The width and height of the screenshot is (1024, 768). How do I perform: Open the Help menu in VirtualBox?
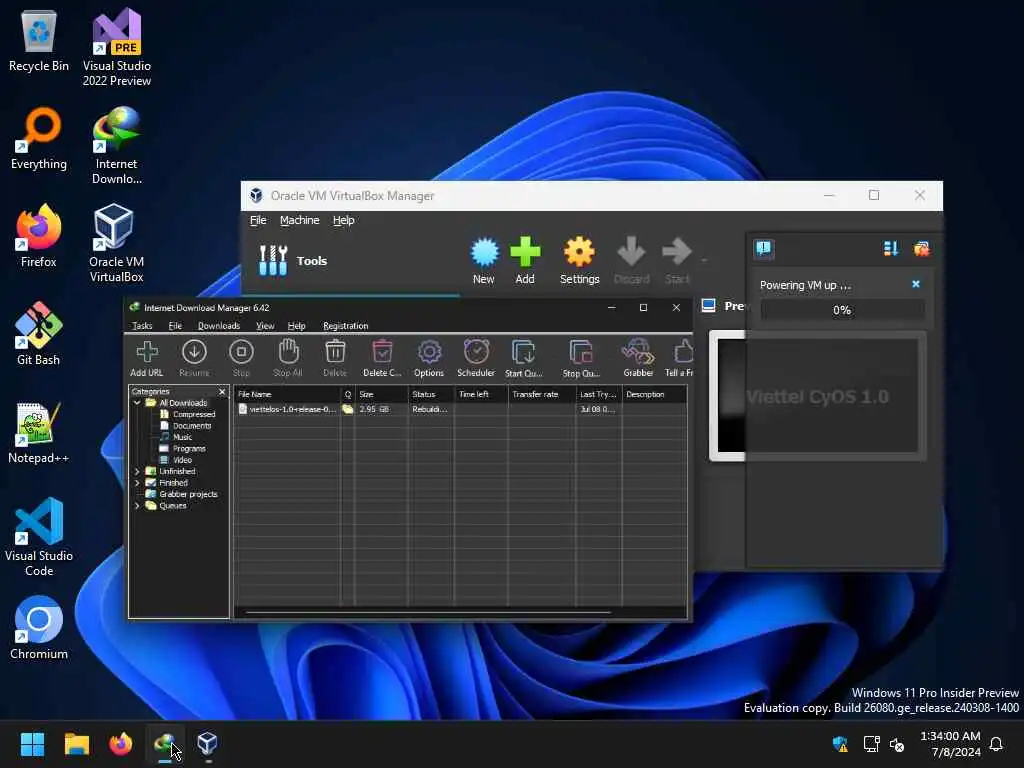coord(344,220)
